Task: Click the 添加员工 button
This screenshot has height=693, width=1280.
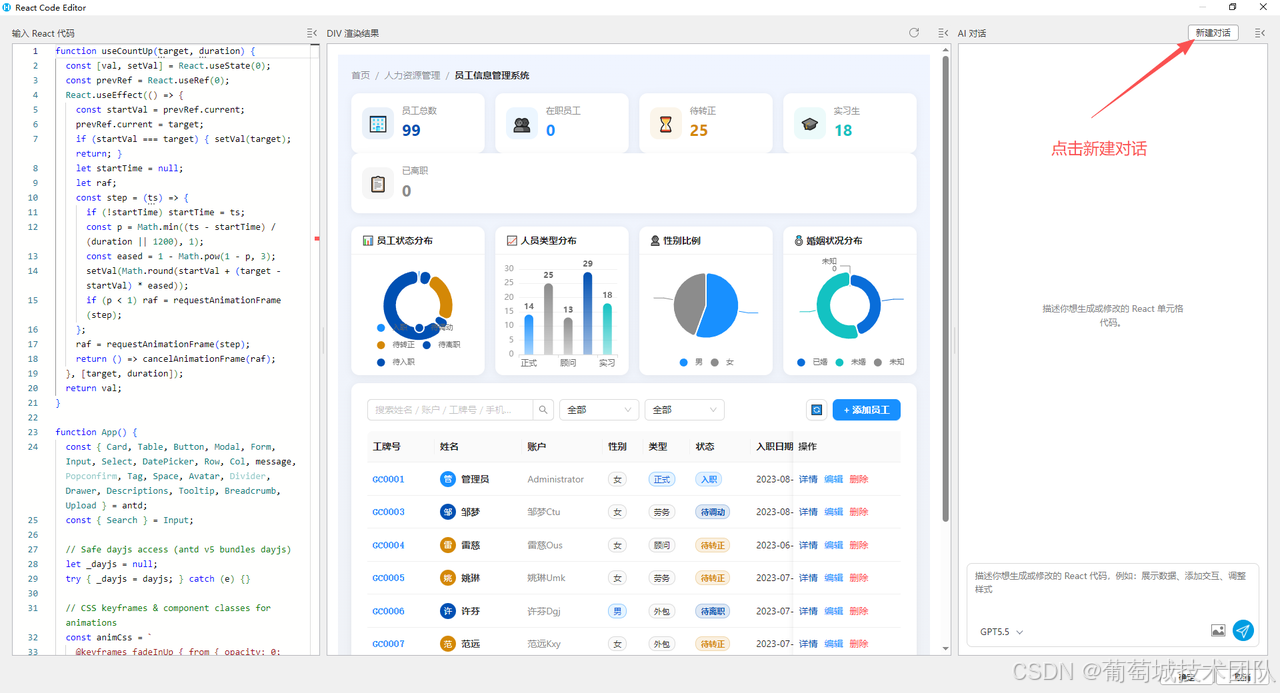Action: [866, 410]
